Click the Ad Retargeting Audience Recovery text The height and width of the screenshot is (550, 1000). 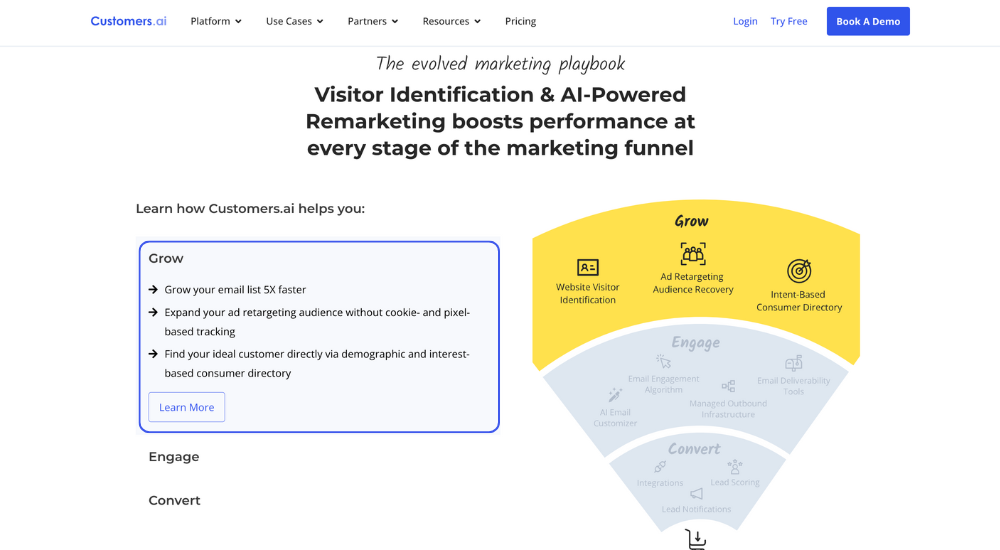[693, 283]
